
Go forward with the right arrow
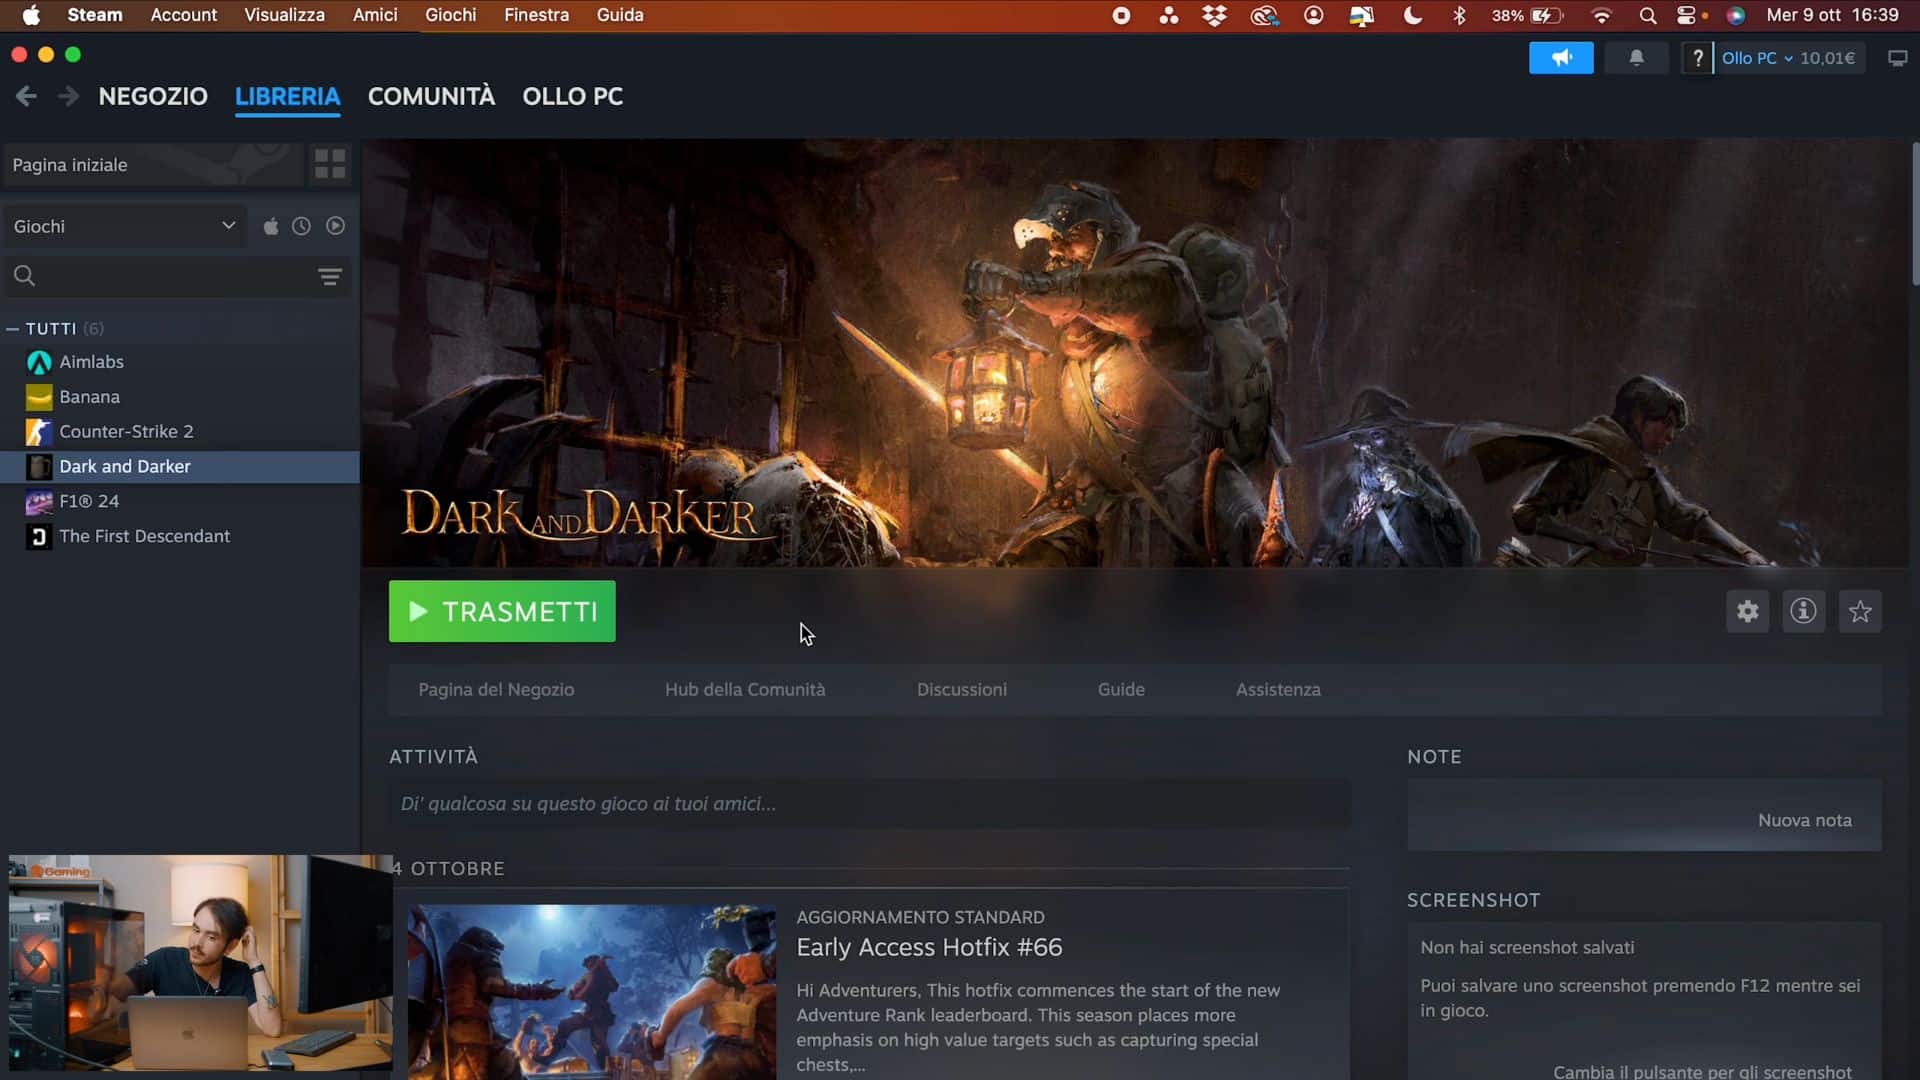point(67,96)
